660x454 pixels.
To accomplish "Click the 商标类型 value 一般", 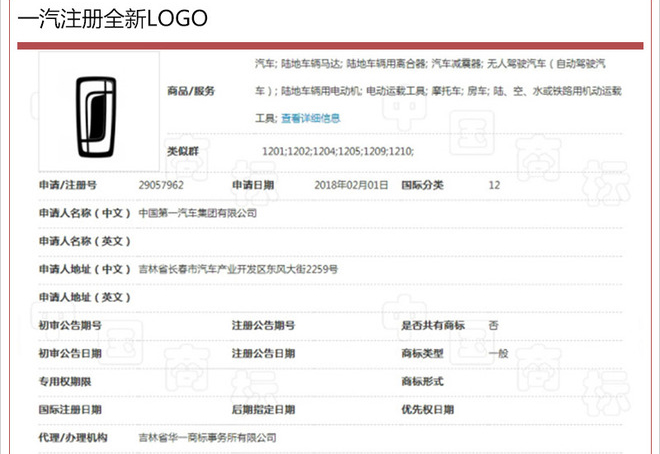I will (x=498, y=353).
